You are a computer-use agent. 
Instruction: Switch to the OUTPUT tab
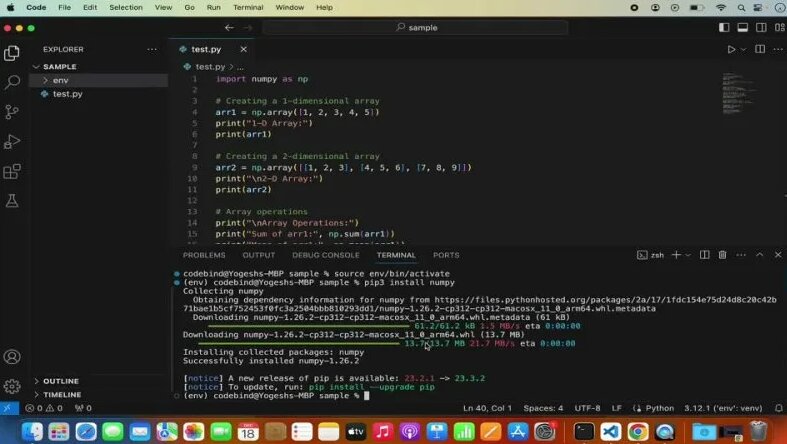(x=258, y=255)
